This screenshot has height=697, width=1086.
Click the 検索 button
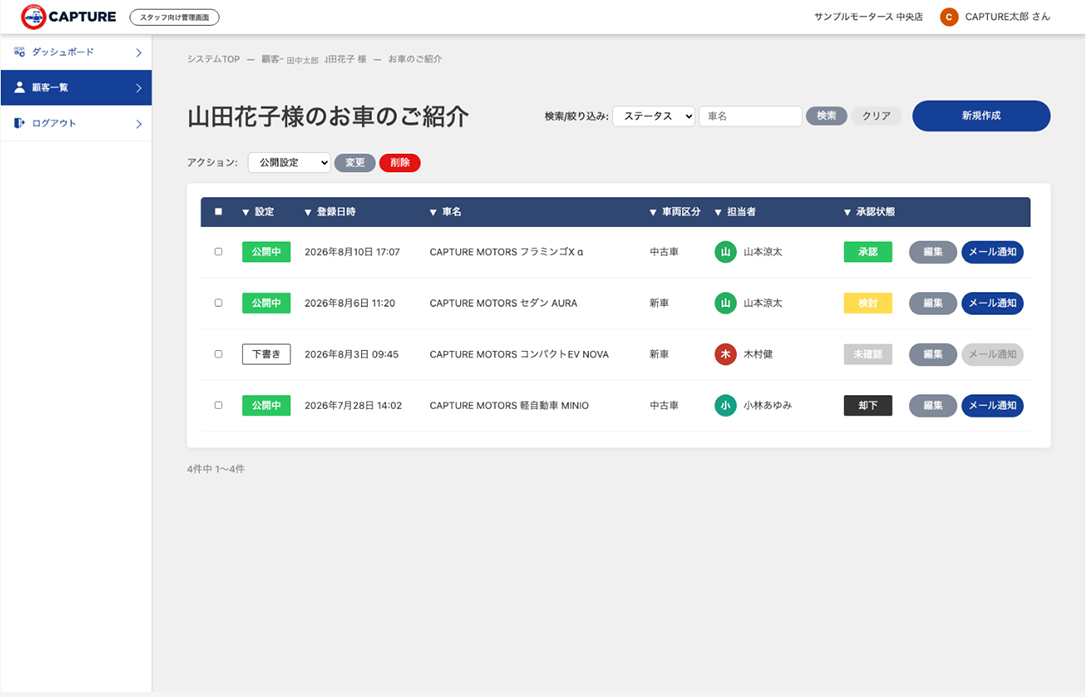[826, 116]
